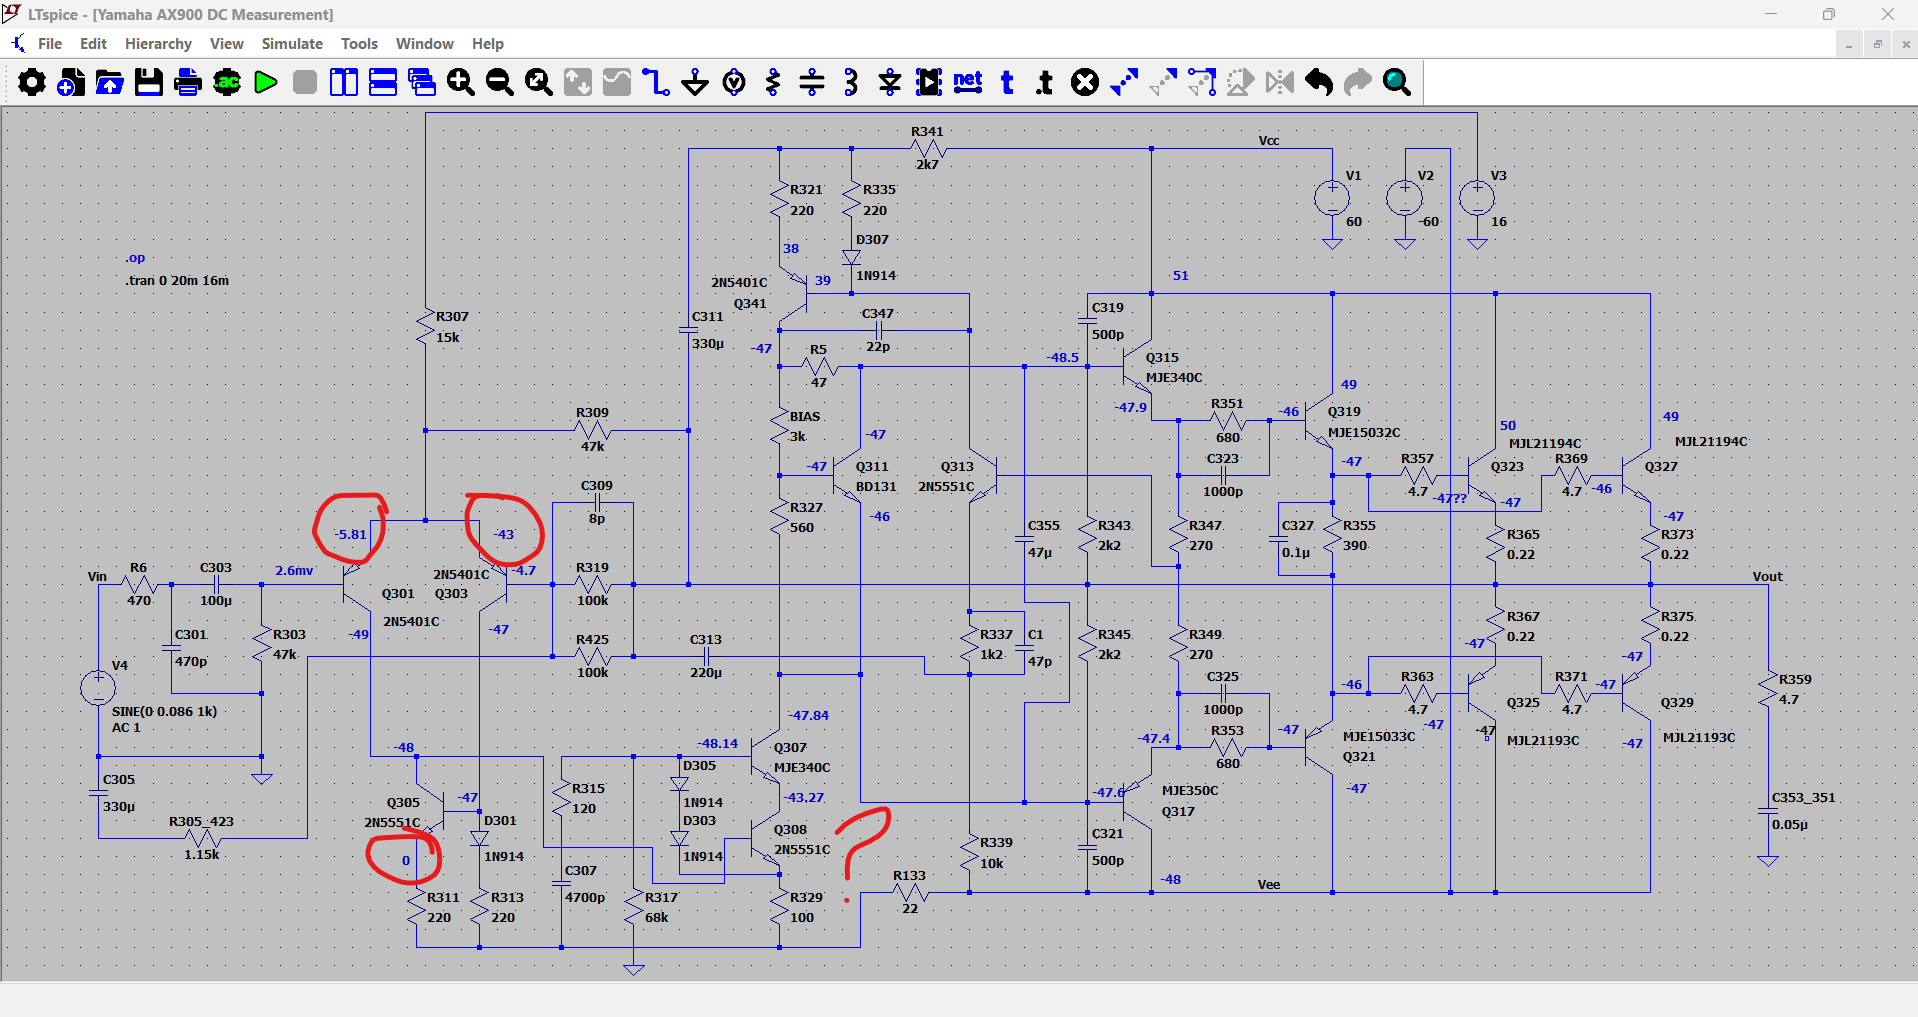1918x1017 pixels.
Task: Select the Vin net label
Action: [x=97, y=577]
